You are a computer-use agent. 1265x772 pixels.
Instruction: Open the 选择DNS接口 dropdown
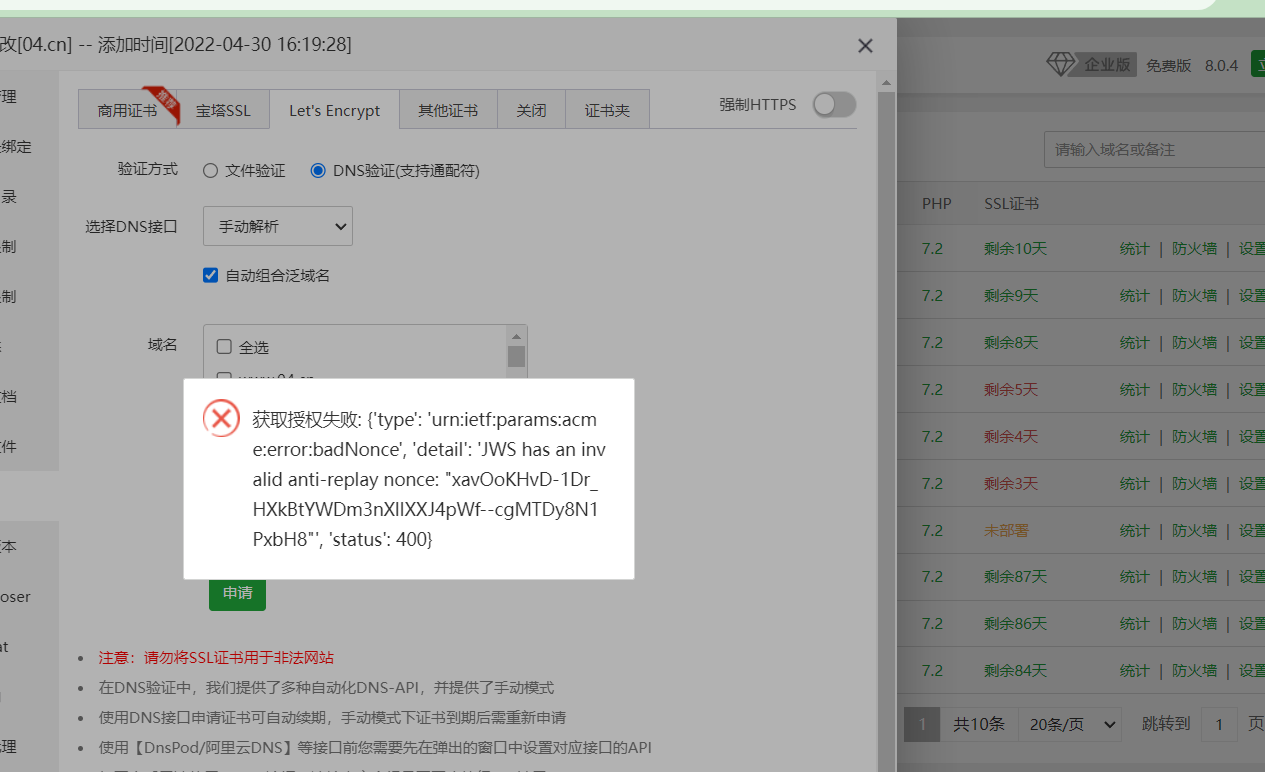(x=278, y=226)
